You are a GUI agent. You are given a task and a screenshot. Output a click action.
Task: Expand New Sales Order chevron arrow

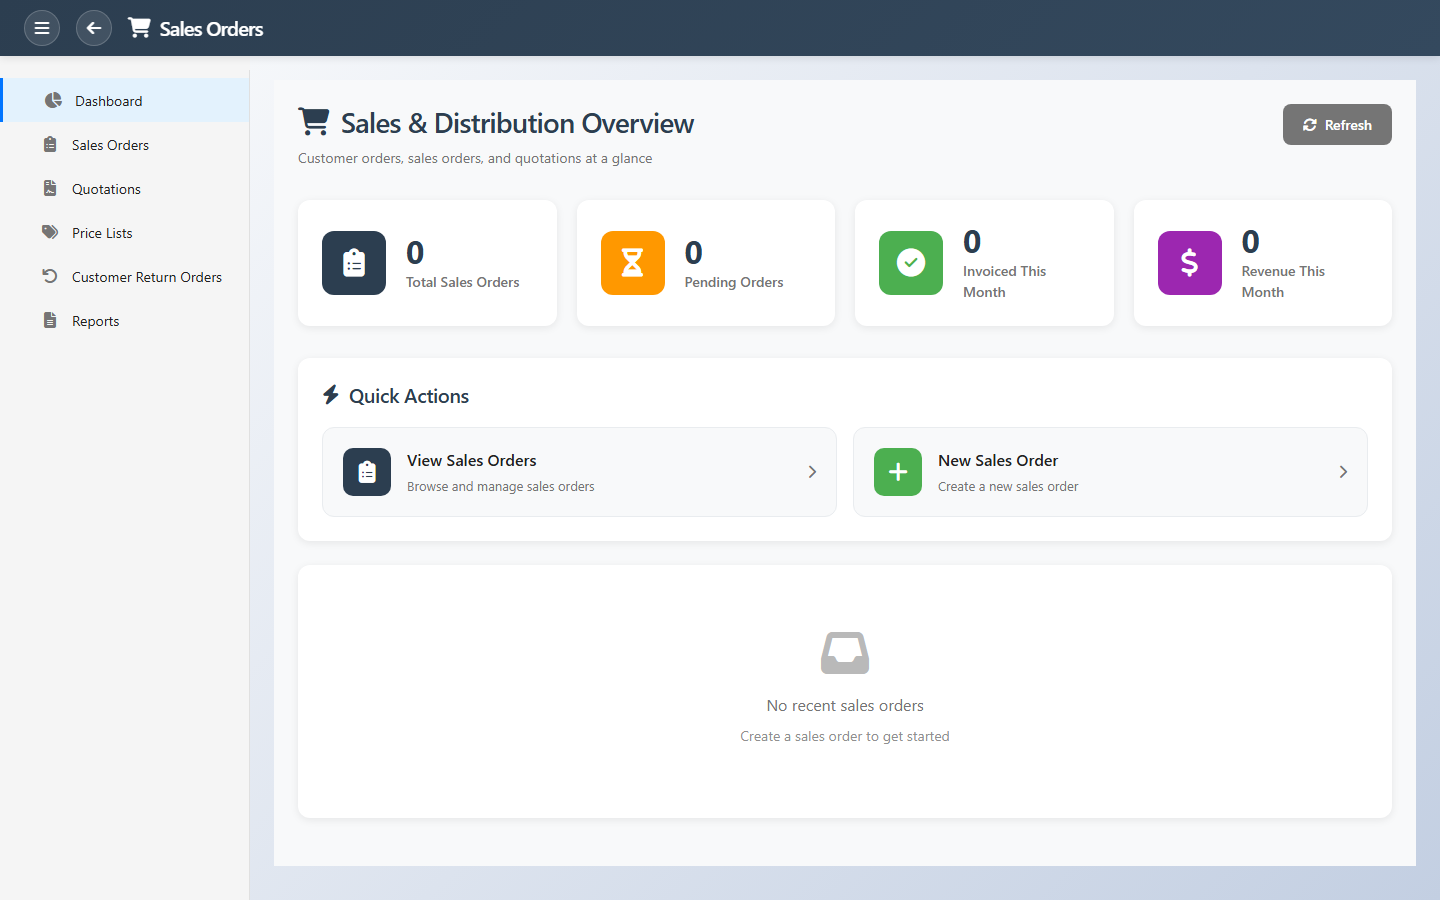coord(1343,472)
